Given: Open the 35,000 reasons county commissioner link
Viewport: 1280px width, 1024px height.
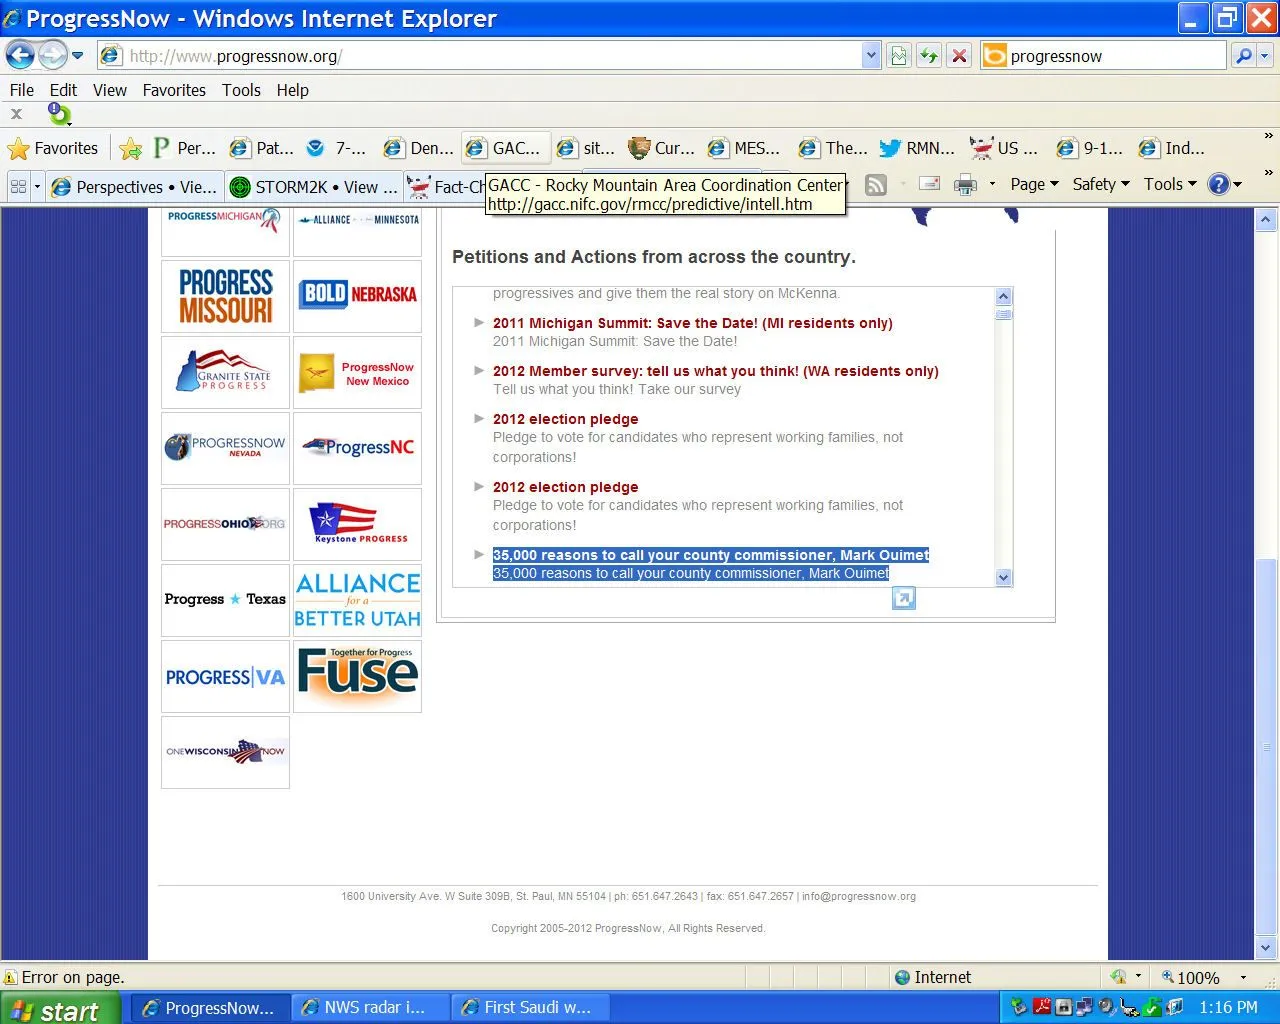Looking at the screenshot, I should (711, 555).
